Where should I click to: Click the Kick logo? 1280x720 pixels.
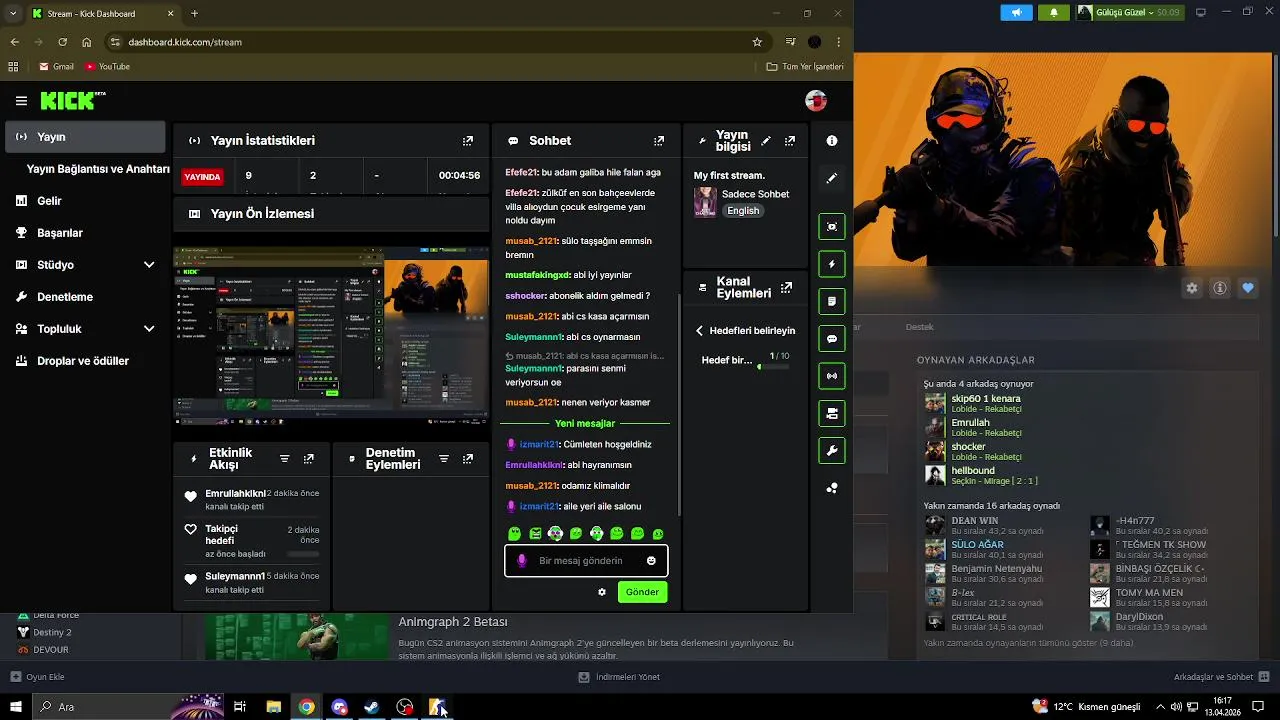click(x=72, y=100)
